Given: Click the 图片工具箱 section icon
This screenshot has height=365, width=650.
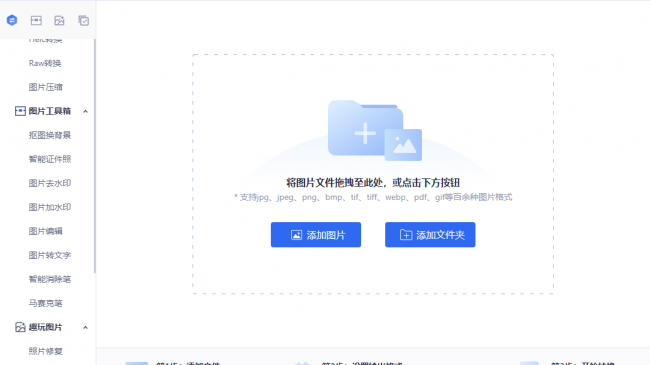Looking at the screenshot, I should click(x=20, y=111).
